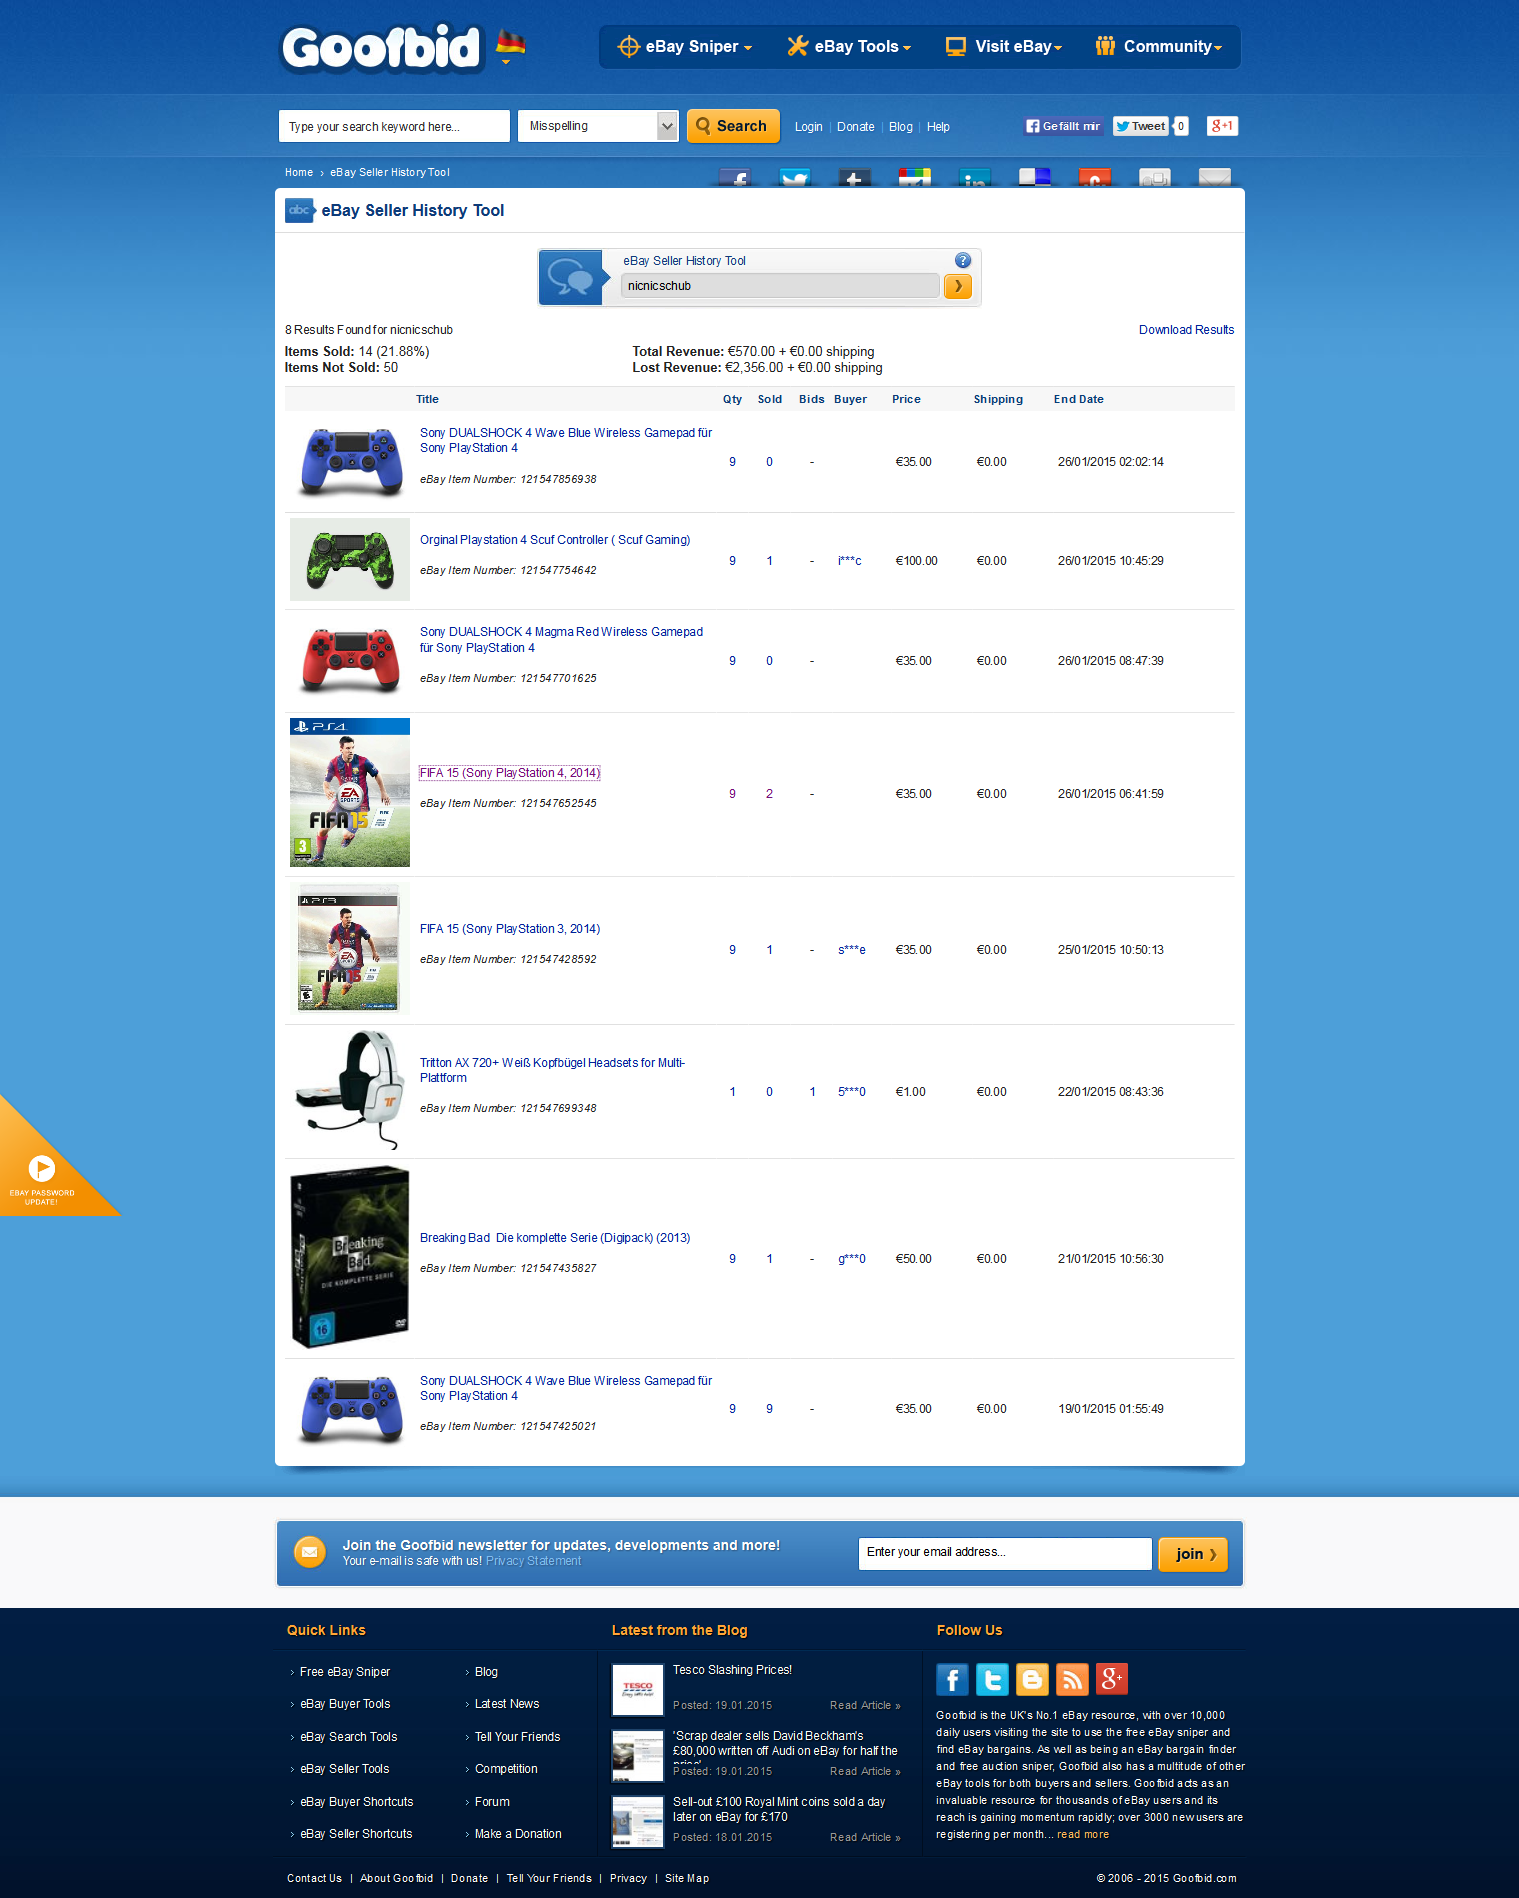Open FIFA 15 PlayStation 4 listing
1519x1898 pixels.
[x=509, y=773]
